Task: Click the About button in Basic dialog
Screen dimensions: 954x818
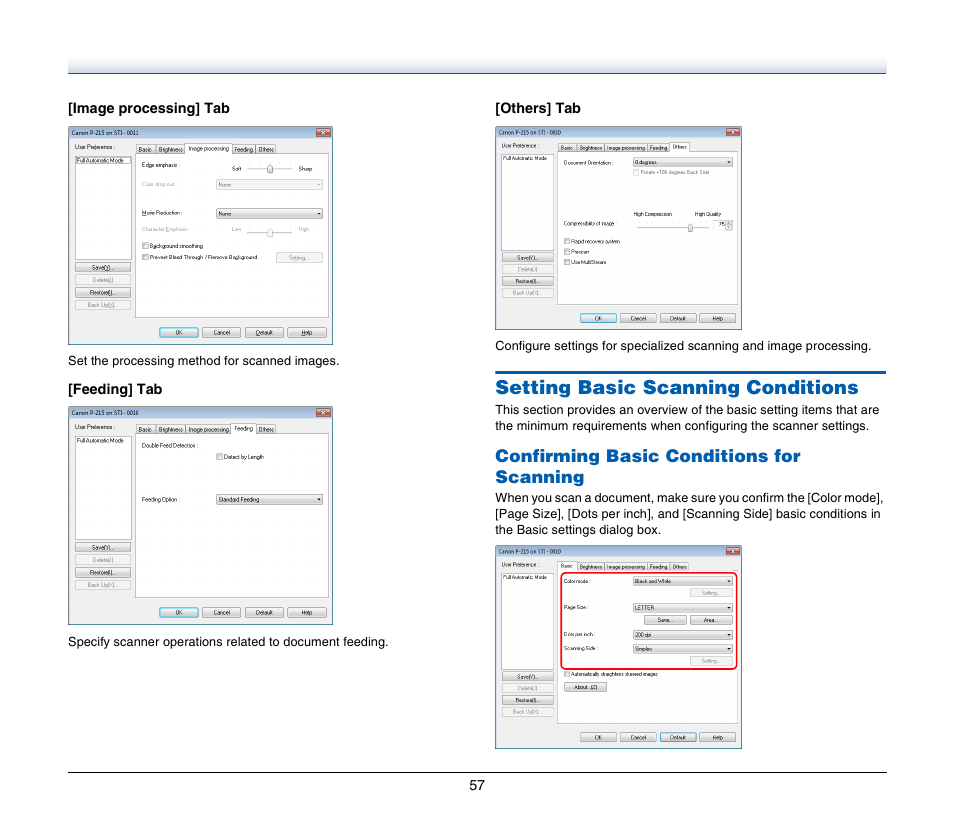Action: tap(585, 687)
